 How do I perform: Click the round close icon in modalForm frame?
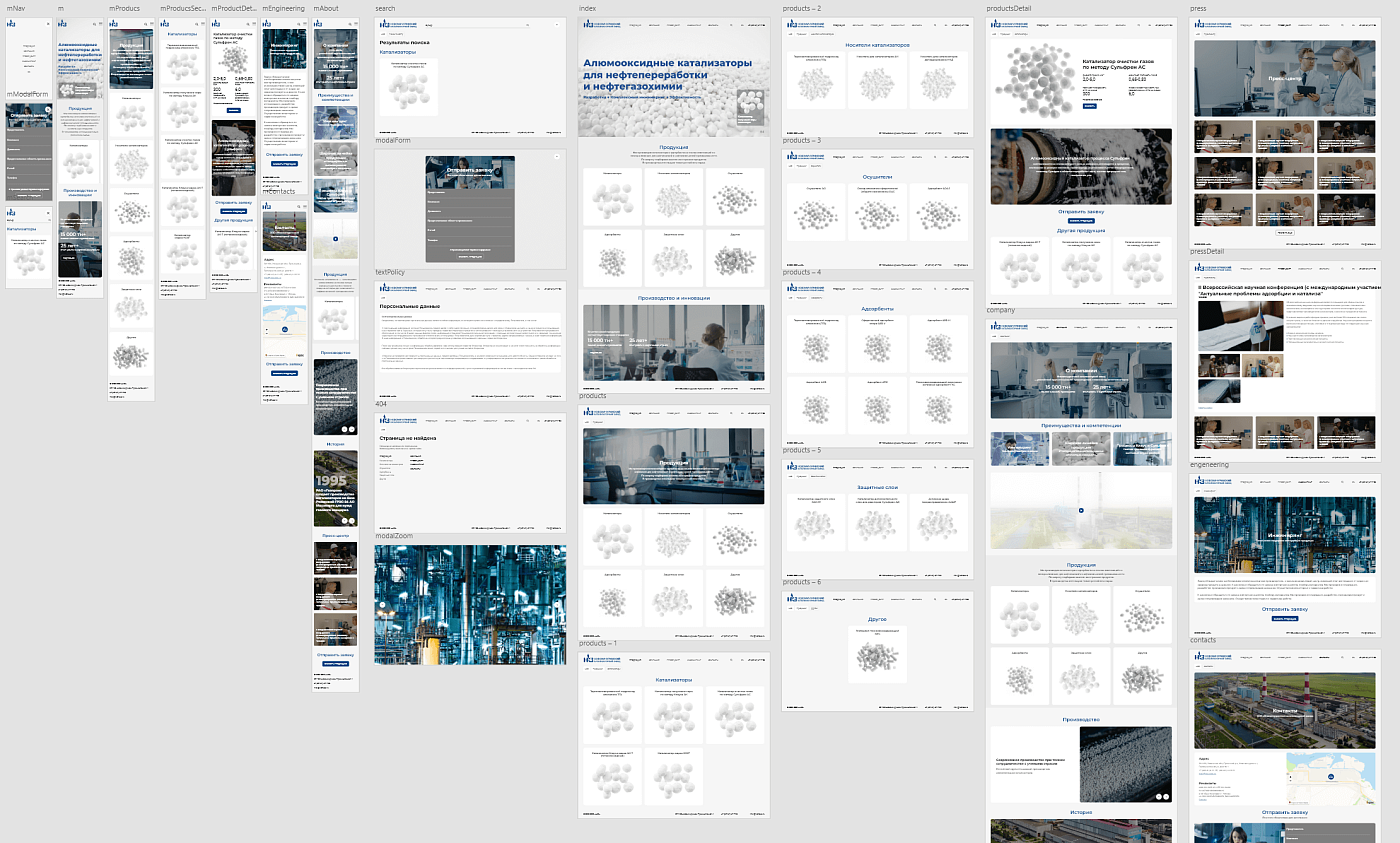556,157
